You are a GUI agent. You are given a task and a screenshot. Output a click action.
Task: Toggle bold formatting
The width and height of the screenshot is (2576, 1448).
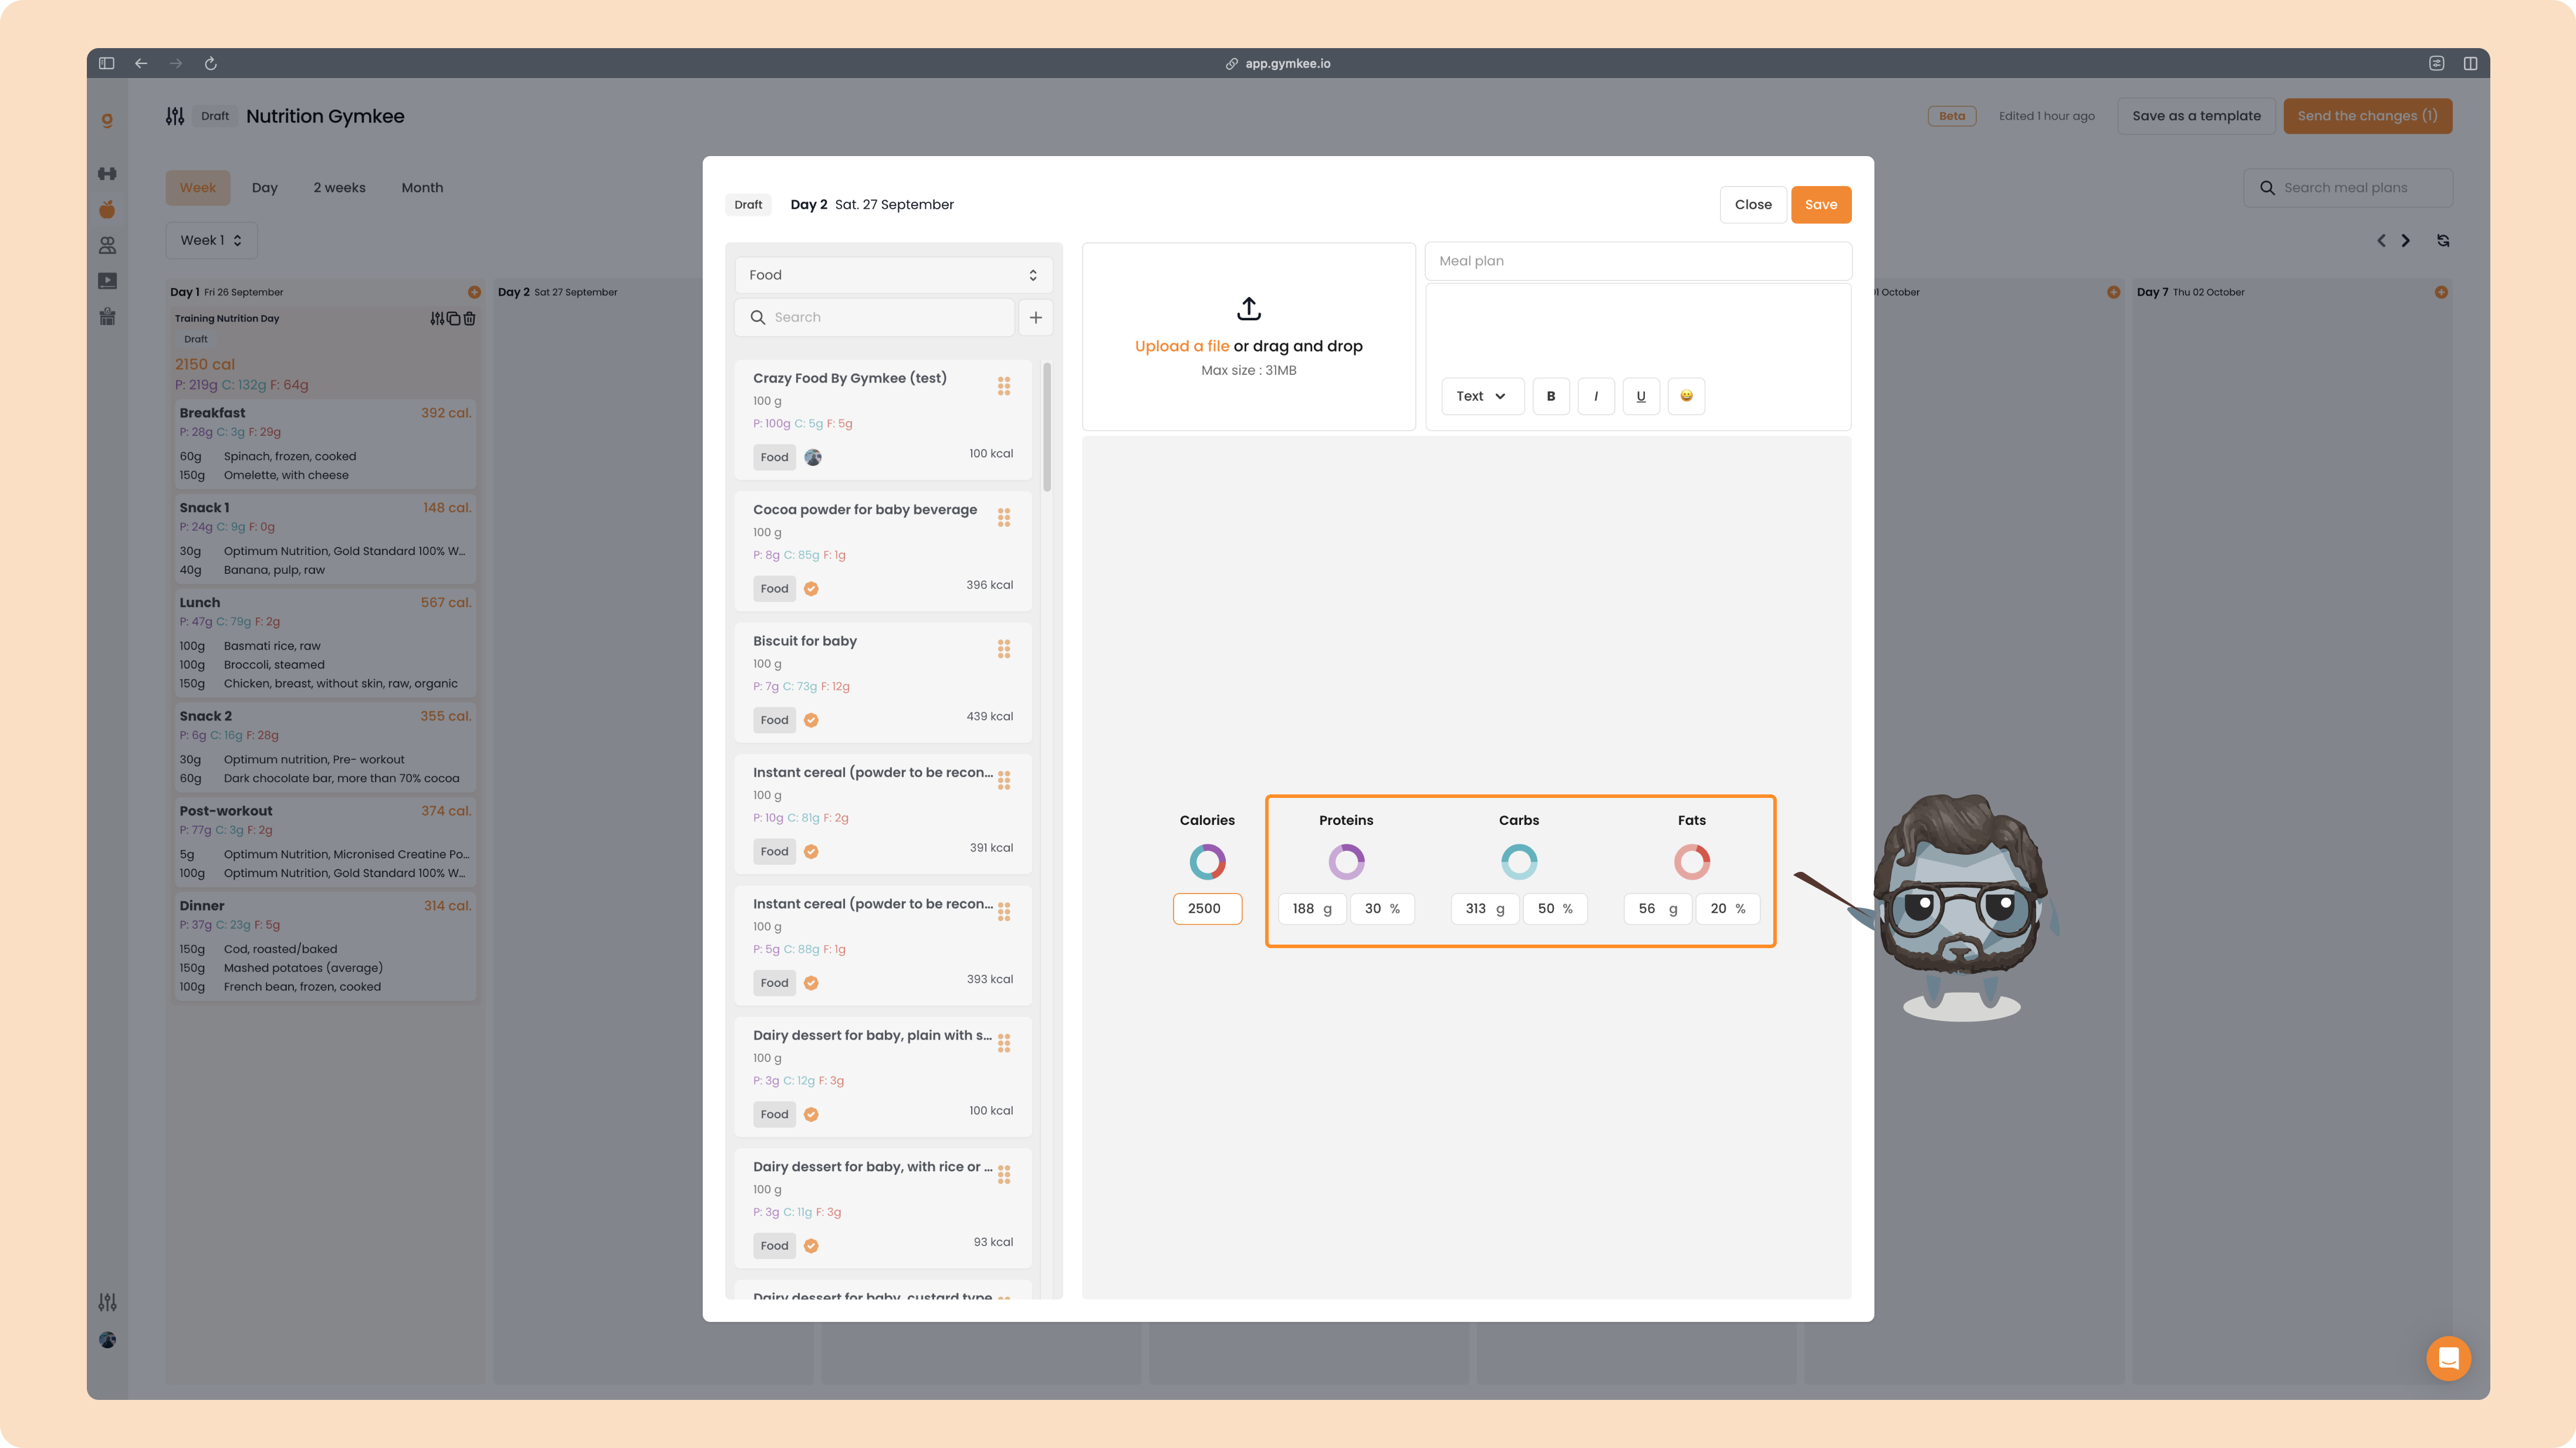click(x=1551, y=396)
